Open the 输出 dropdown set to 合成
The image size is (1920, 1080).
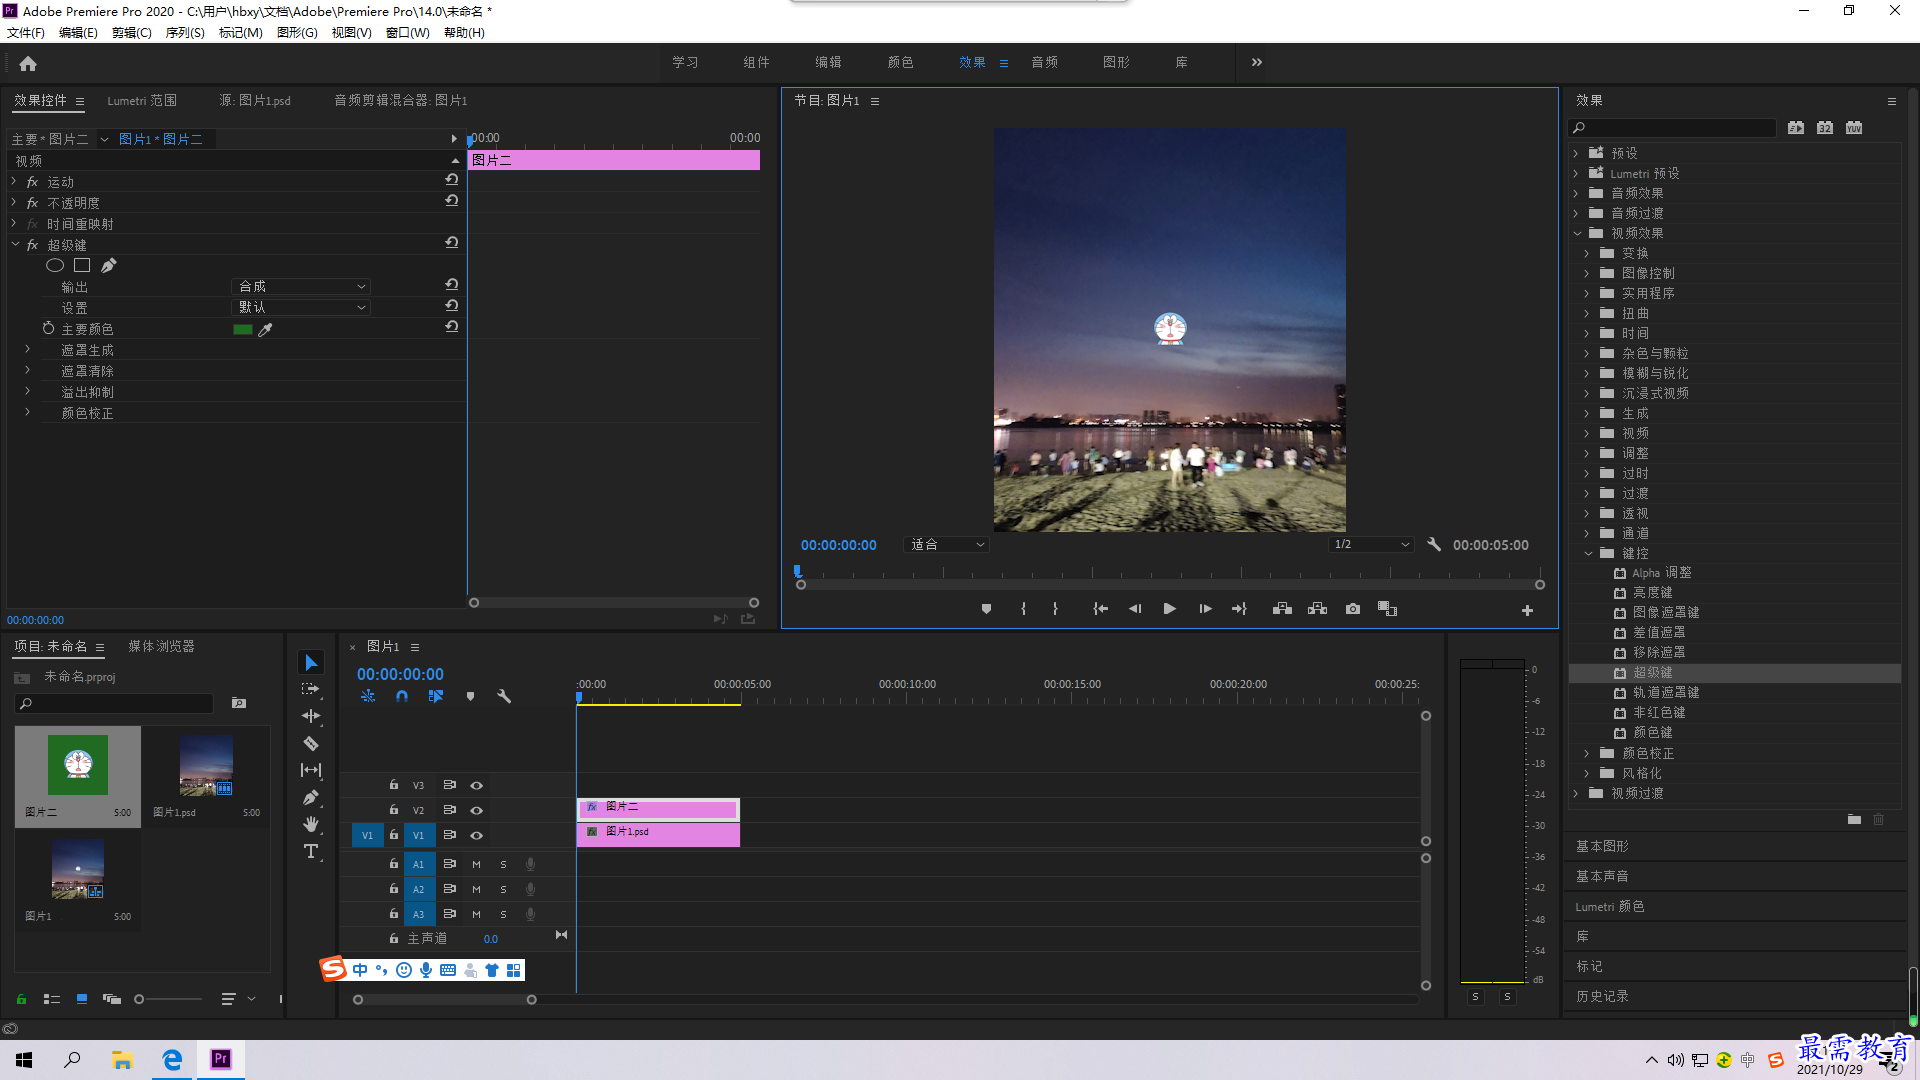(300, 286)
